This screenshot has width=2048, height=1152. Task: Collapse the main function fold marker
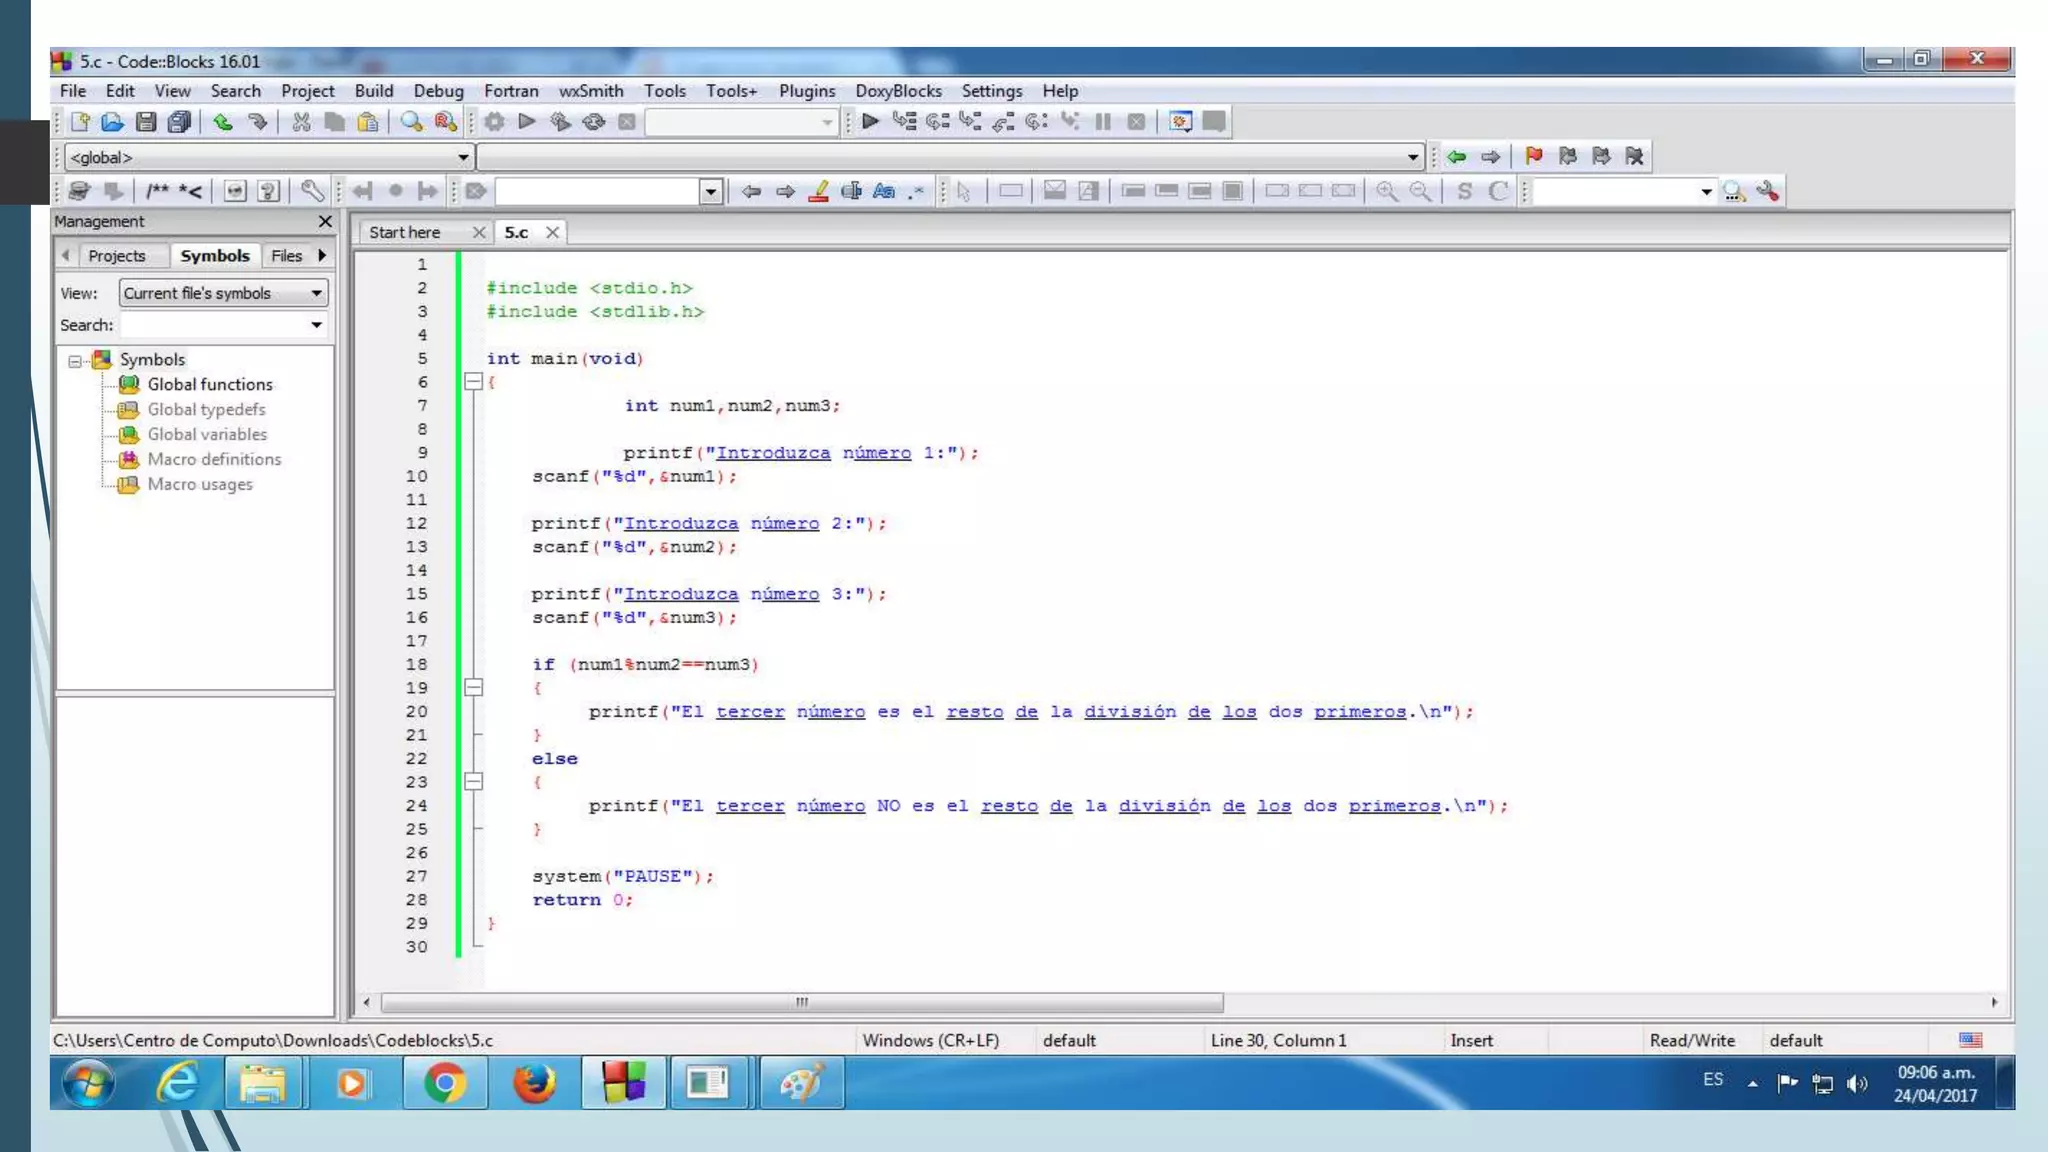[x=474, y=382]
